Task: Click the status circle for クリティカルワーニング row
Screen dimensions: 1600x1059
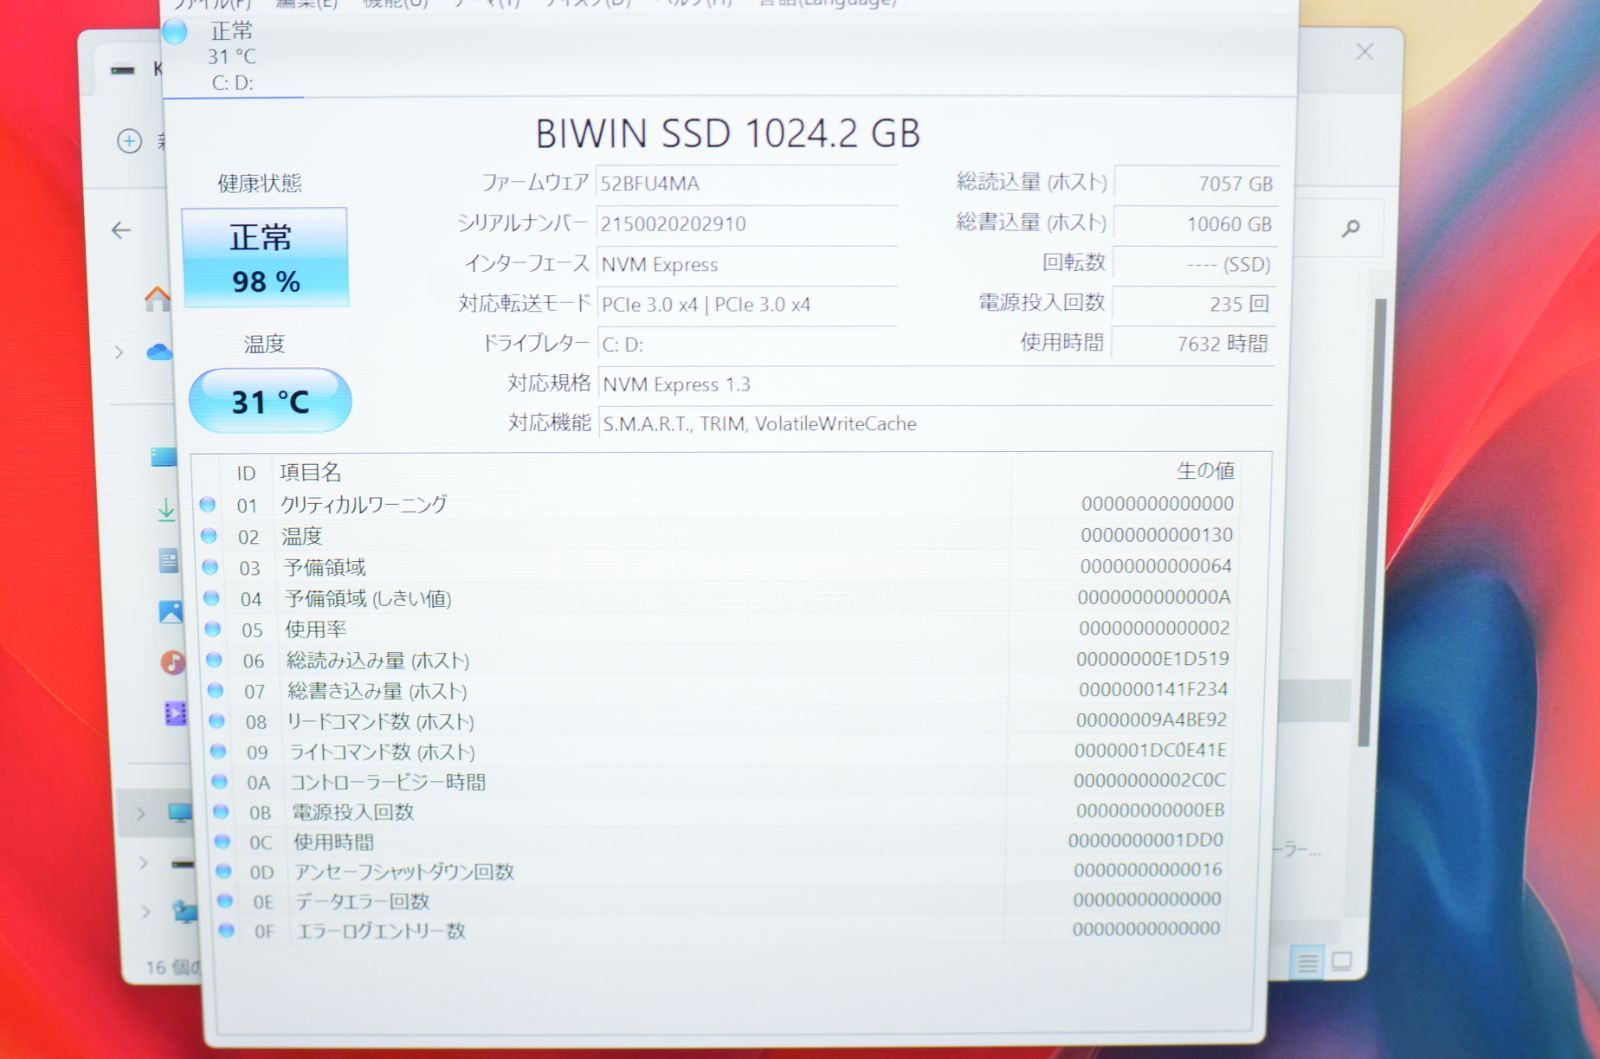Action: [x=208, y=505]
